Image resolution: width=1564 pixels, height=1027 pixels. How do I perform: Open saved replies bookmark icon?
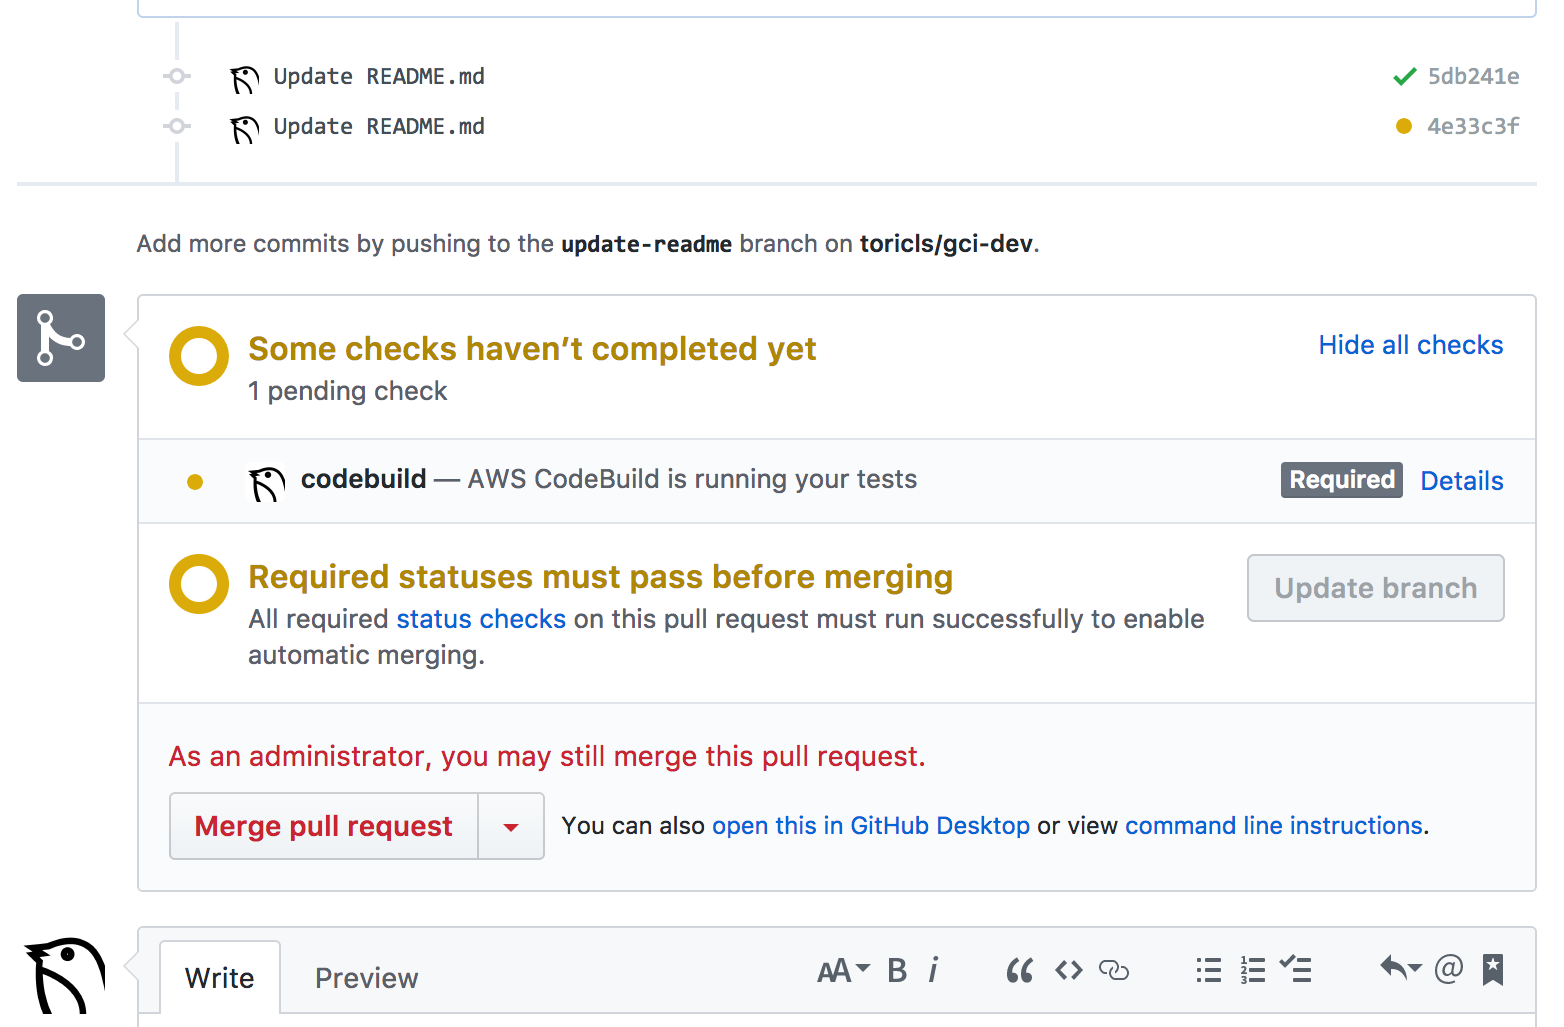pyautogui.click(x=1493, y=969)
